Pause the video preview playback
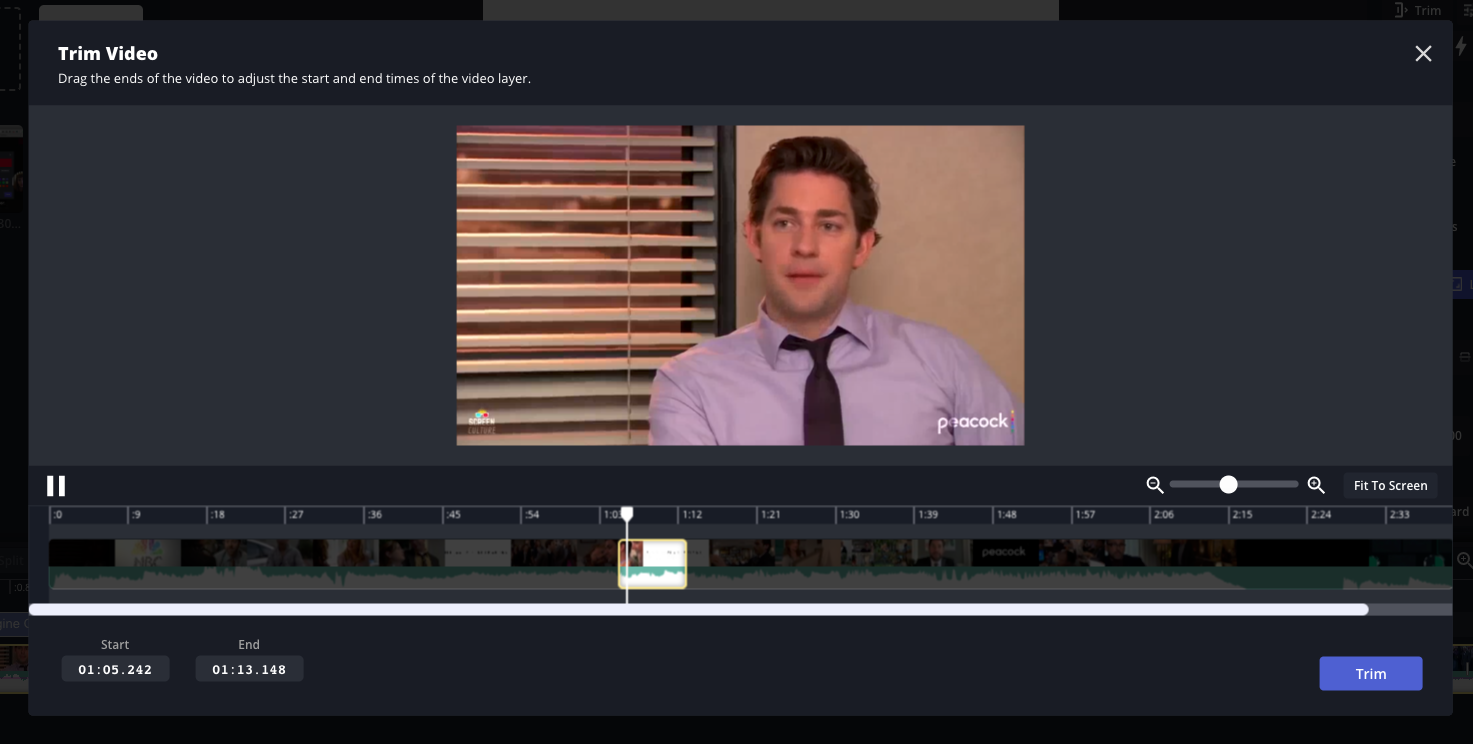1473x744 pixels. pyautogui.click(x=56, y=486)
